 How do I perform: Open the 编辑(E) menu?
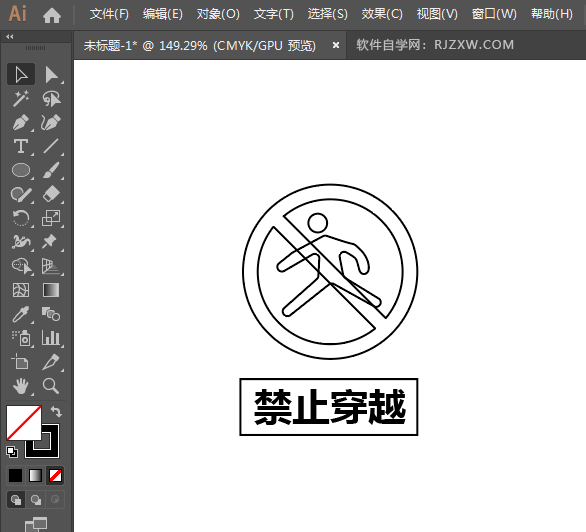click(x=163, y=14)
